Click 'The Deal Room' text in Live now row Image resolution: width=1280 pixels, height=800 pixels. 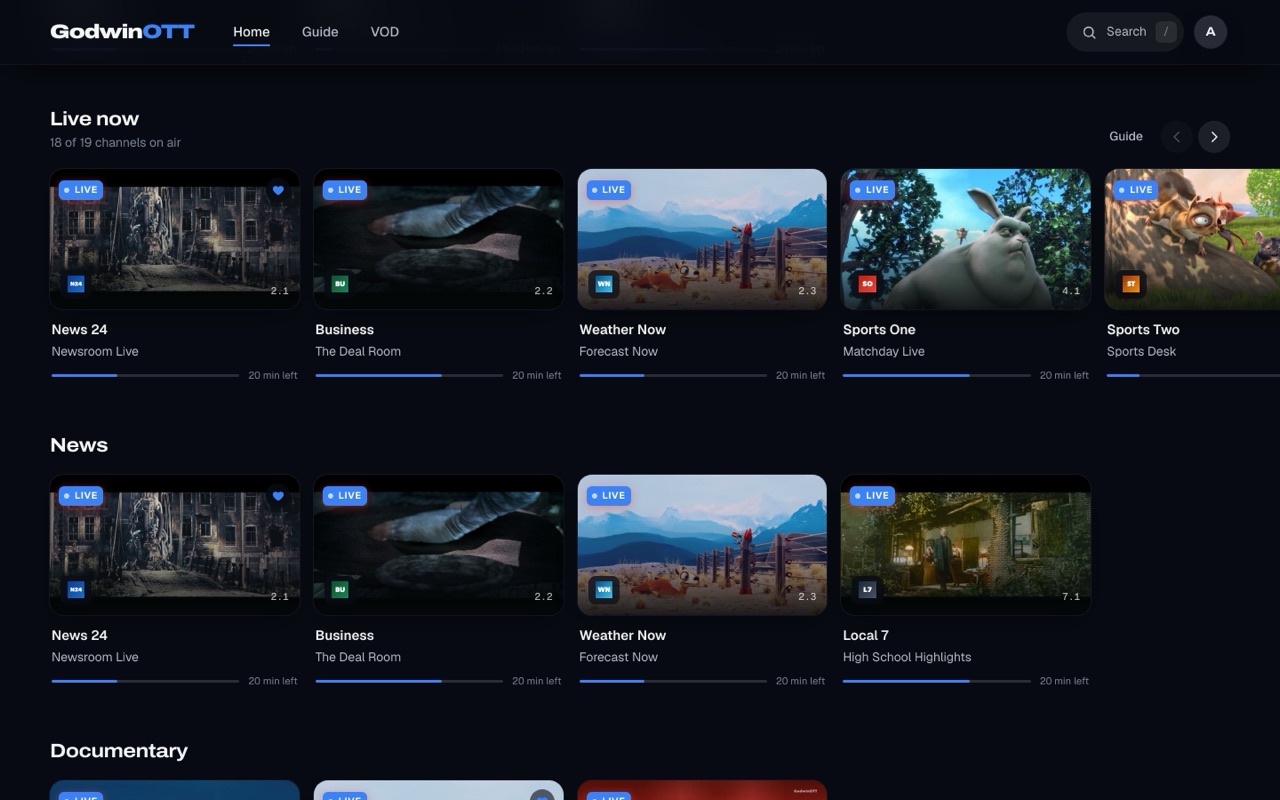click(x=358, y=352)
